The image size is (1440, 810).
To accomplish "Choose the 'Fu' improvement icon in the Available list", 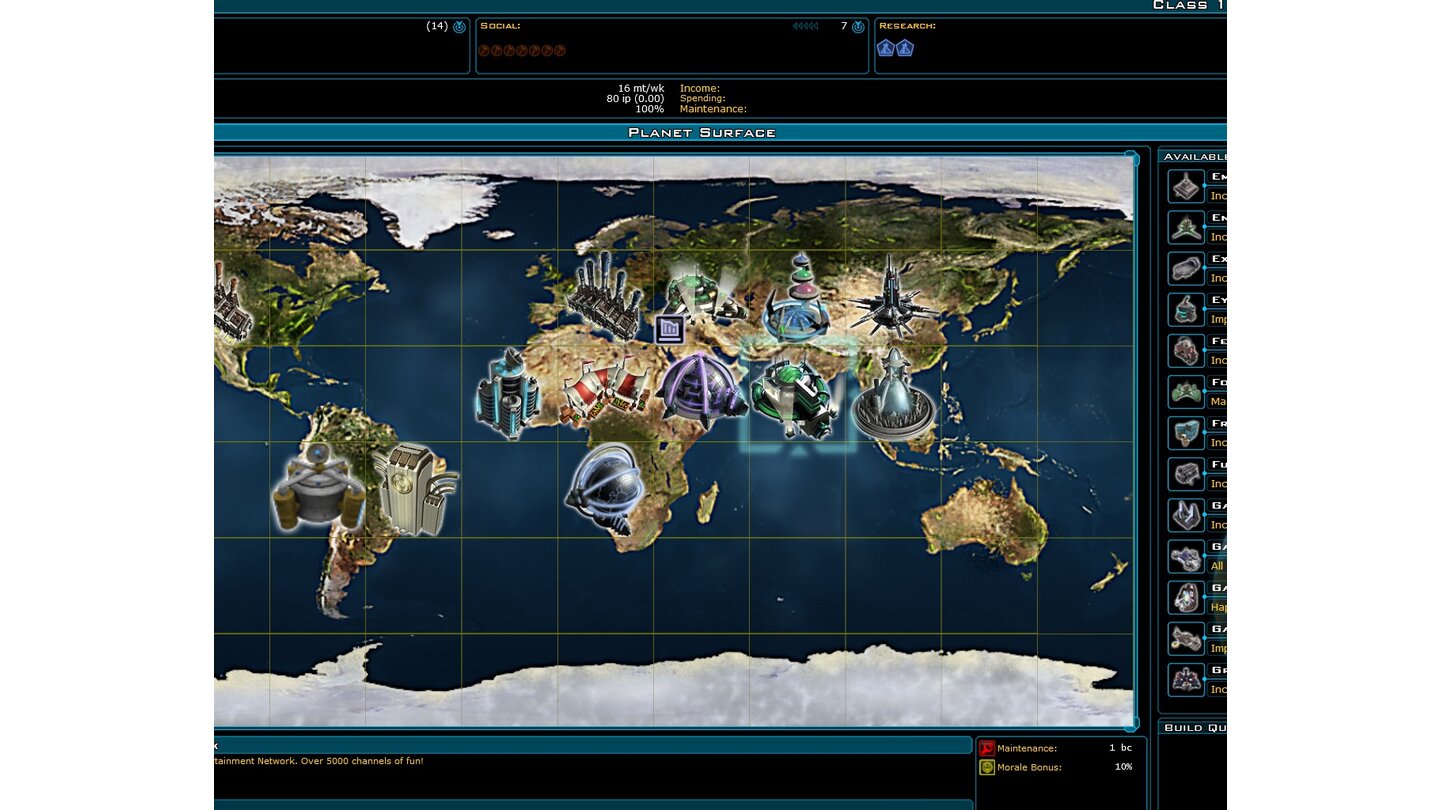I will tap(1186, 473).
